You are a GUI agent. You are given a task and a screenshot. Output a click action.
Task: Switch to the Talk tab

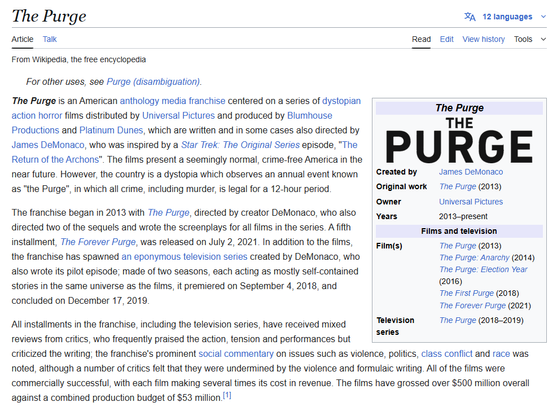[x=50, y=39]
